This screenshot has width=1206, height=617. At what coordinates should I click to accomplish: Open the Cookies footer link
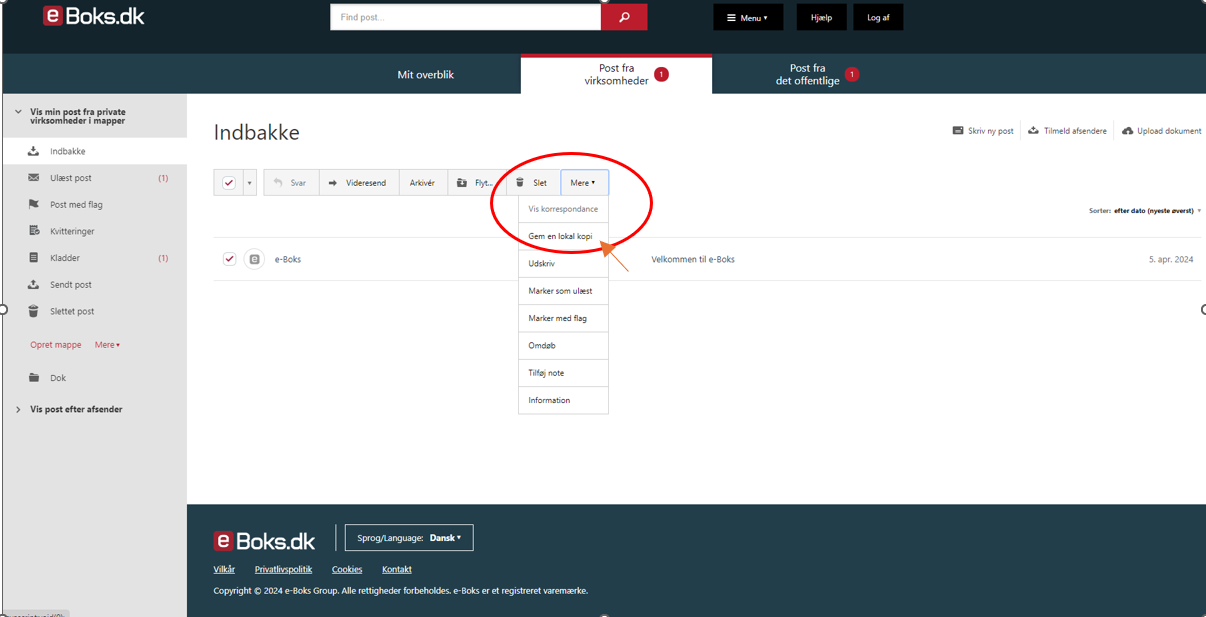pos(347,569)
